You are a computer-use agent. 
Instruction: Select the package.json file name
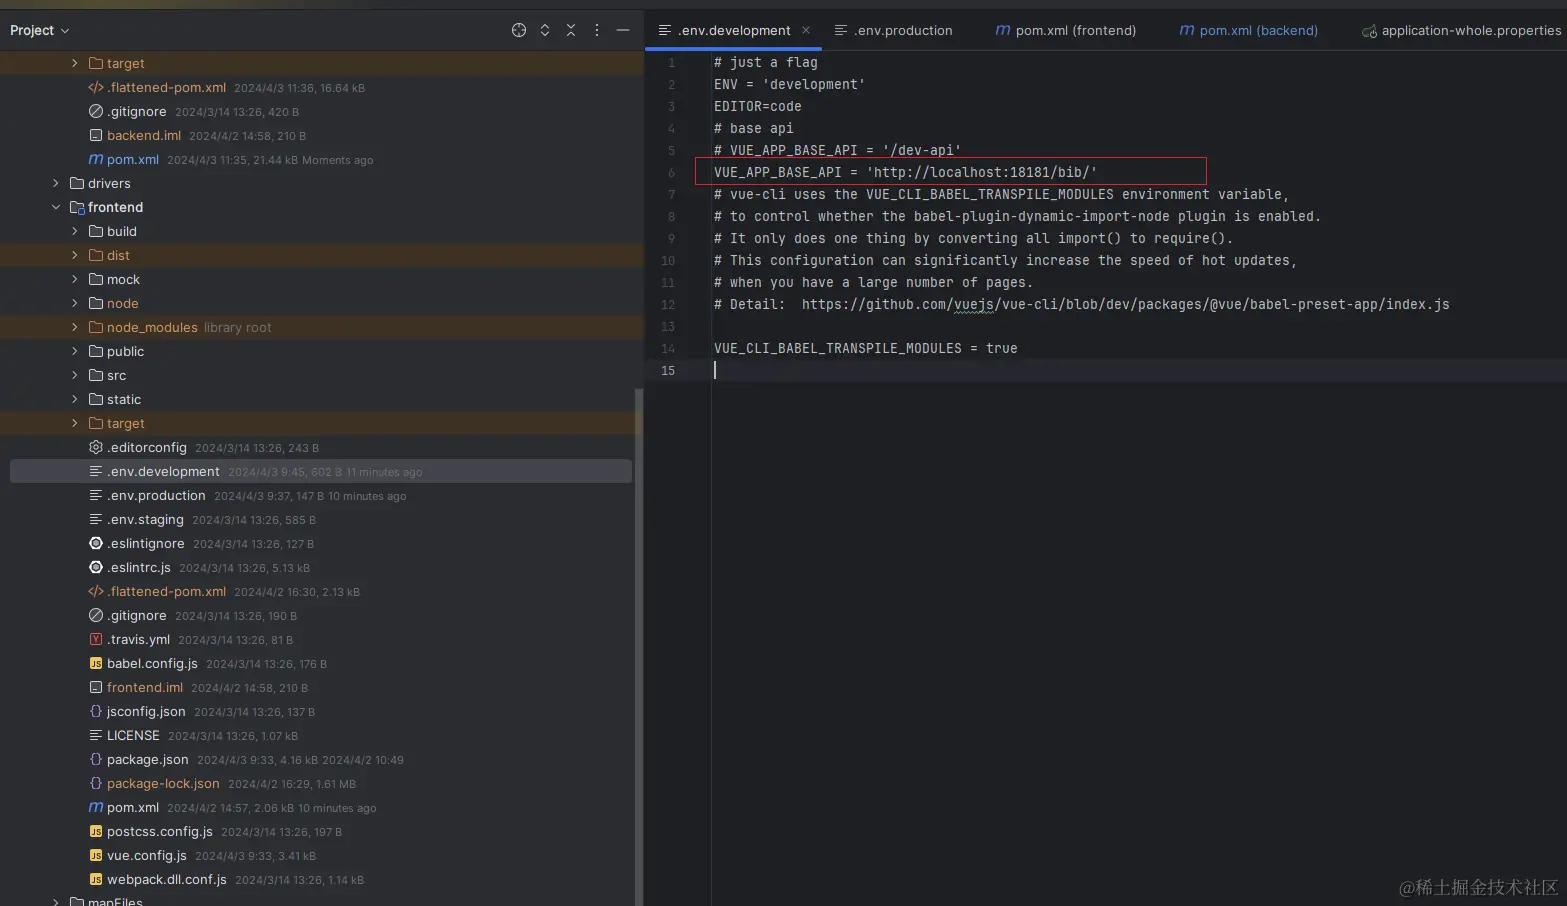pyautogui.click(x=148, y=759)
